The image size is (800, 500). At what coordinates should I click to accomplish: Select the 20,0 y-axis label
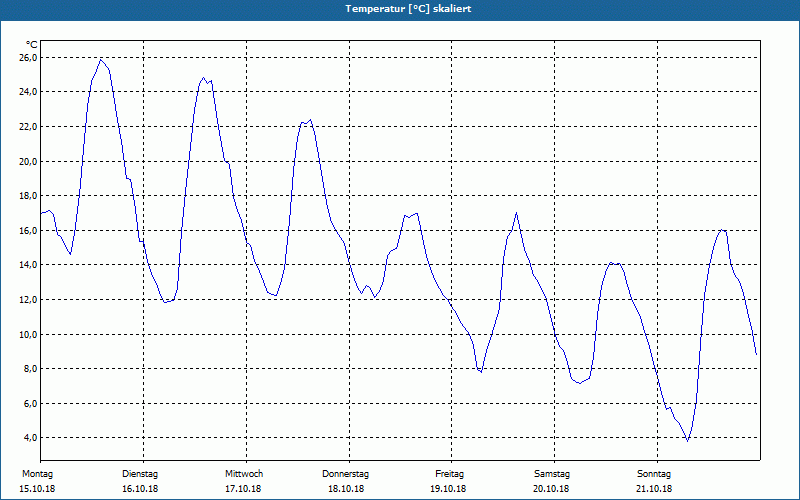click(x=28, y=162)
